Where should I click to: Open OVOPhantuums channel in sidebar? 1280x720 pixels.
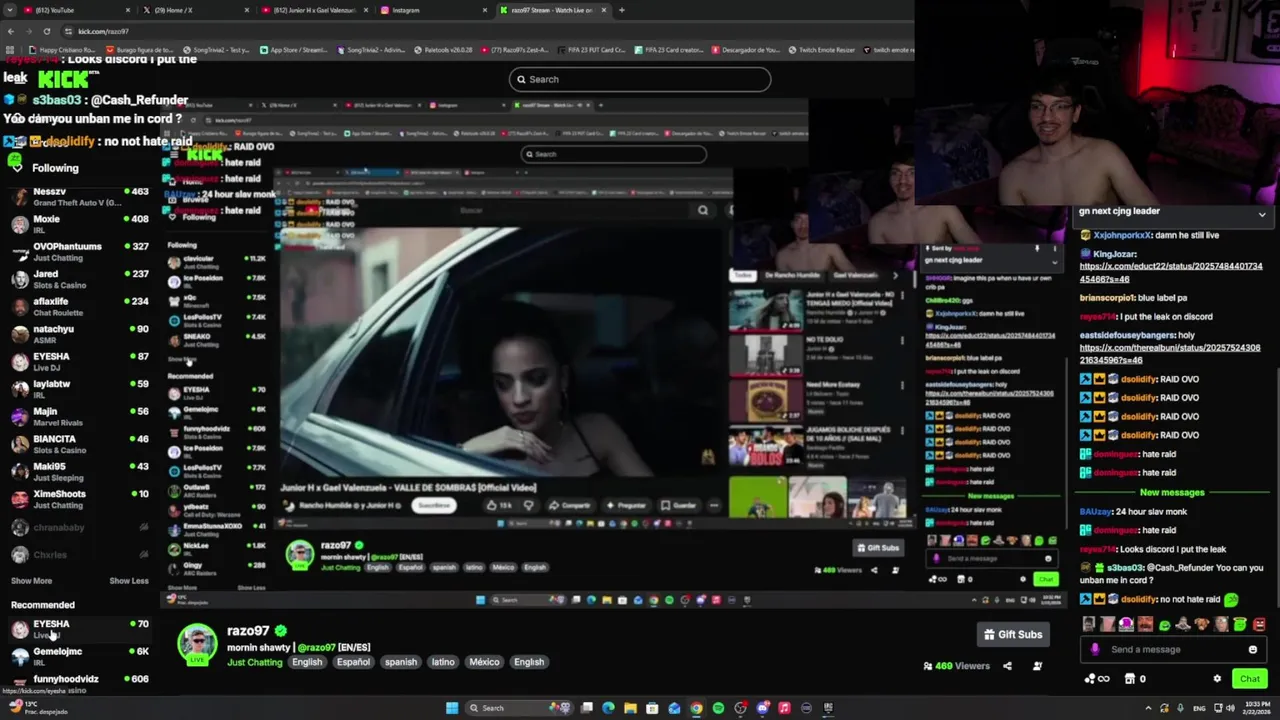80,251
